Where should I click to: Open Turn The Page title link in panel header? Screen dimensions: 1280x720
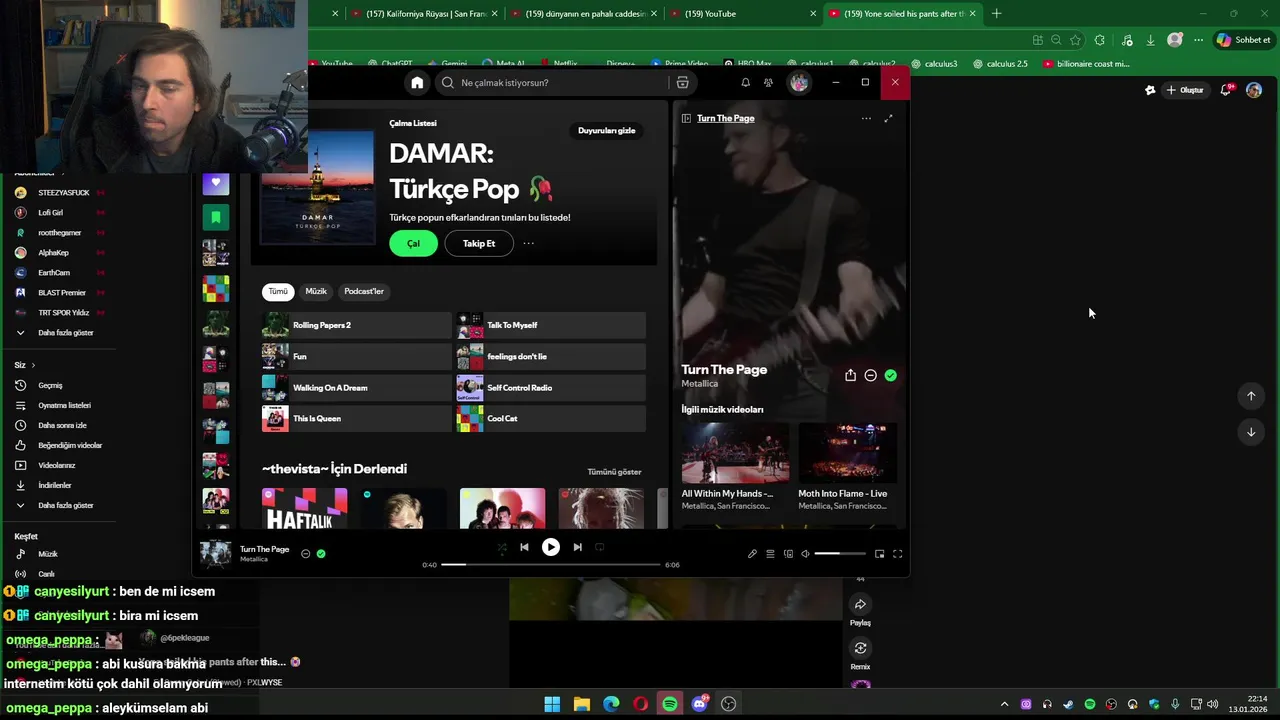coord(725,118)
